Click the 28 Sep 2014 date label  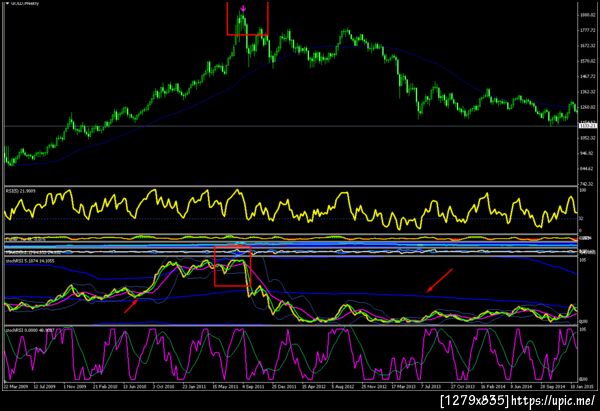pos(553,387)
